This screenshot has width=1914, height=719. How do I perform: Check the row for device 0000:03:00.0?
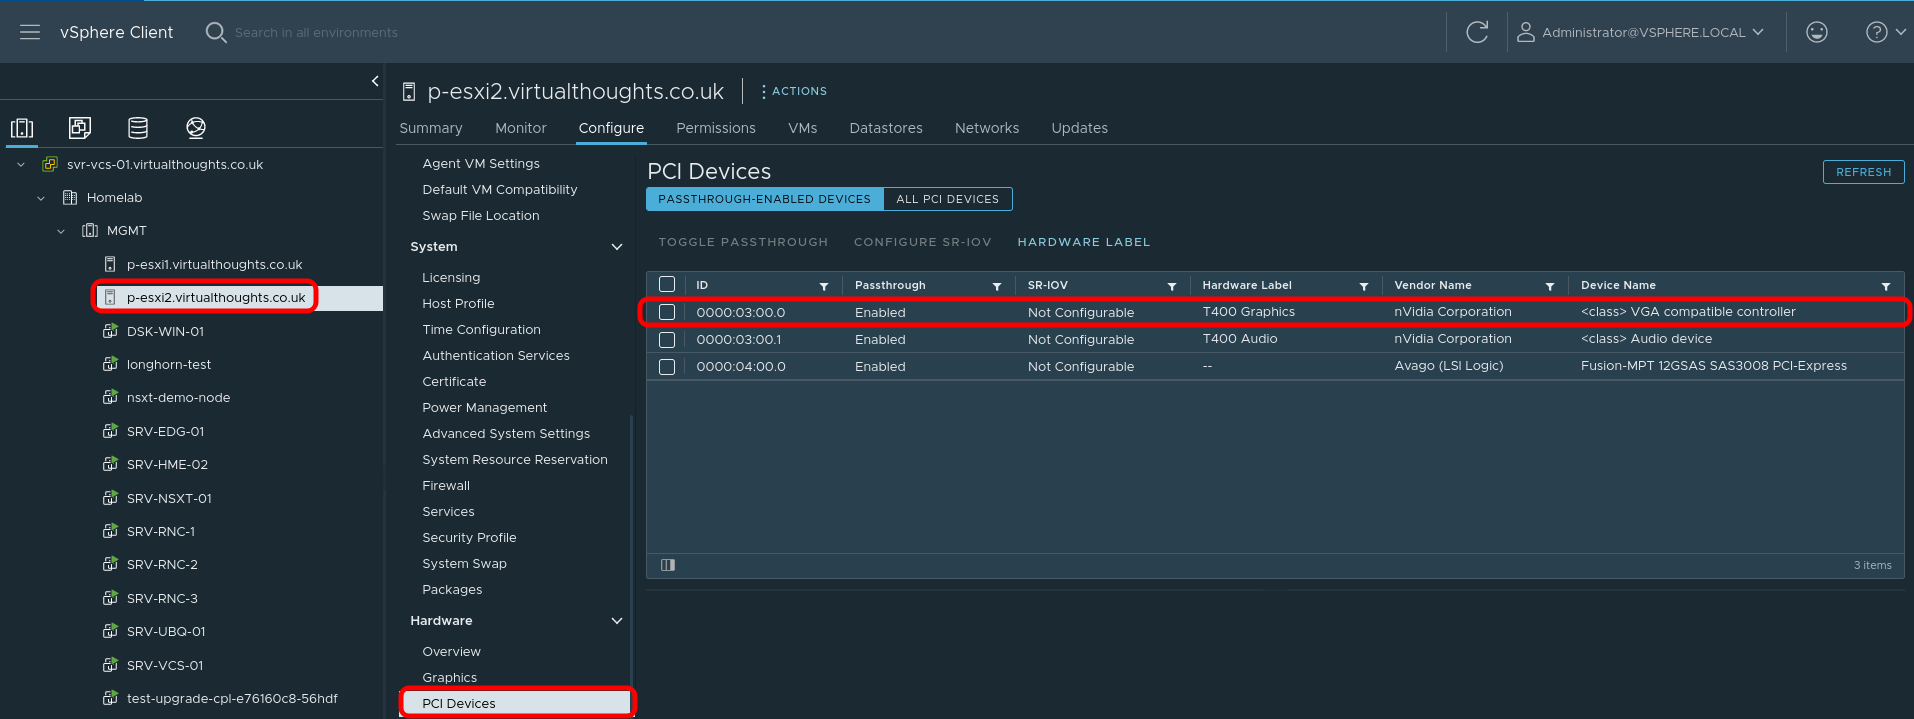(x=667, y=312)
